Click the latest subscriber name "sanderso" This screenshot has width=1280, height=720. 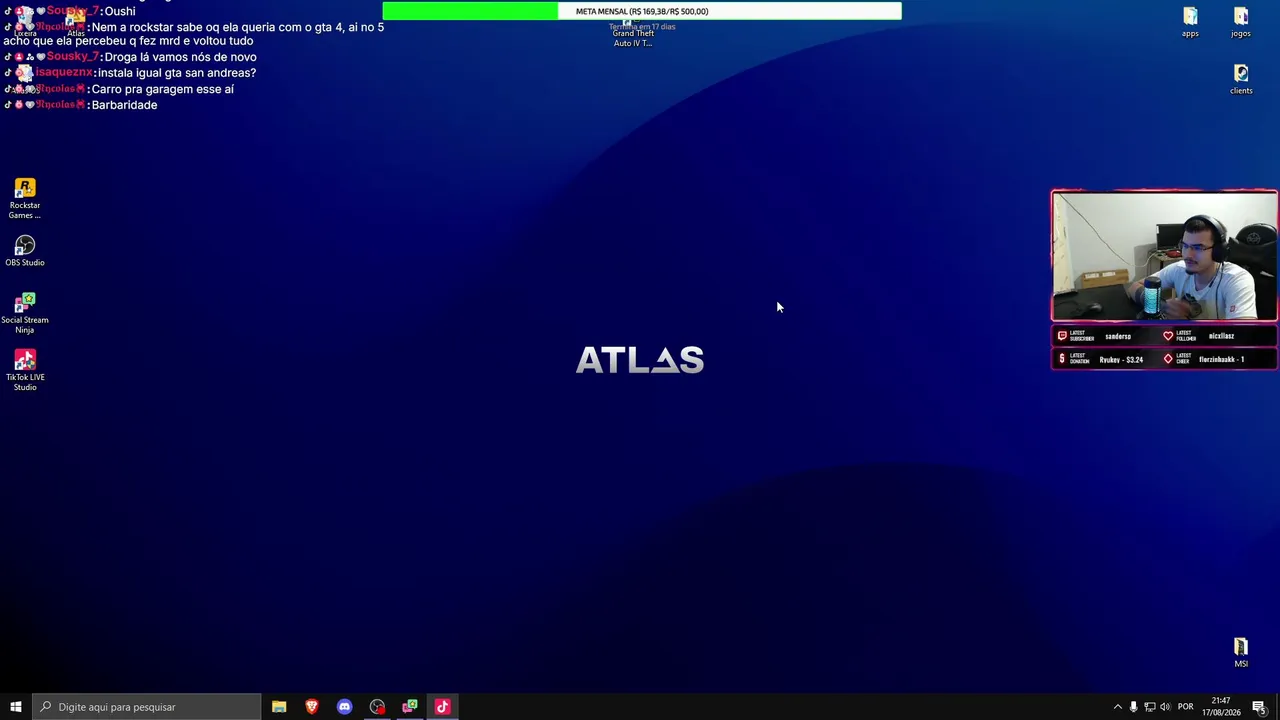1118,337
